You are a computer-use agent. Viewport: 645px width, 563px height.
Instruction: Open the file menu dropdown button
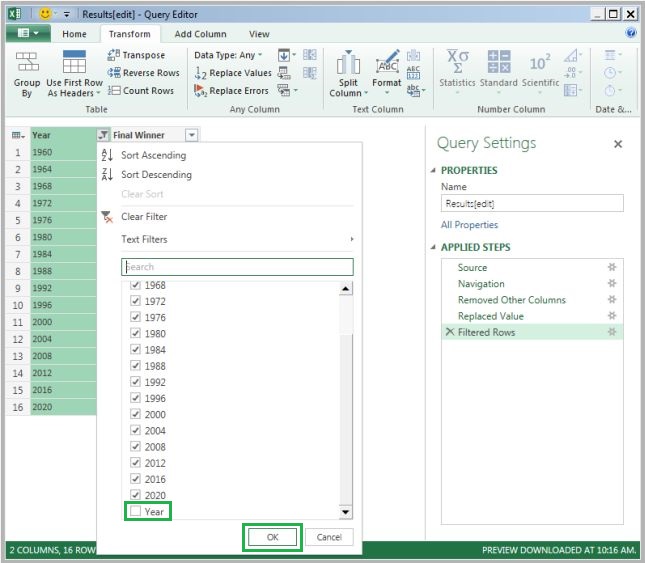coord(28,33)
